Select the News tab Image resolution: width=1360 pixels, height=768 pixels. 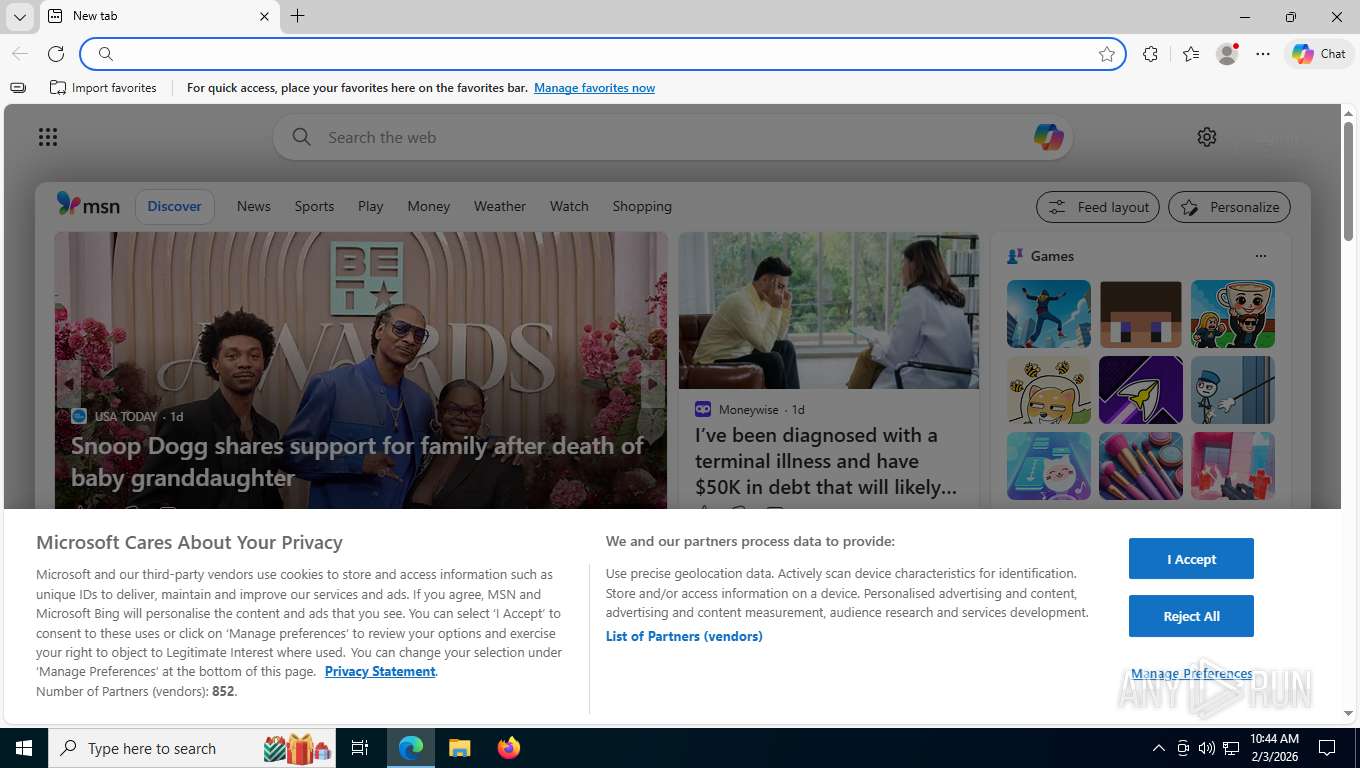[x=254, y=206]
